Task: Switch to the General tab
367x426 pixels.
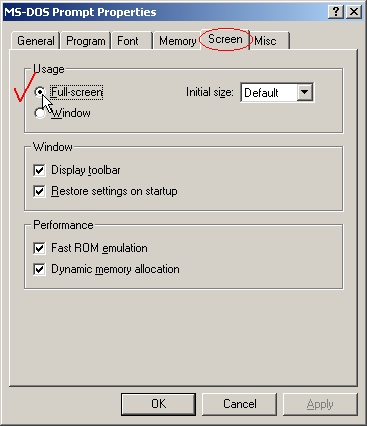Action: point(35,41)
